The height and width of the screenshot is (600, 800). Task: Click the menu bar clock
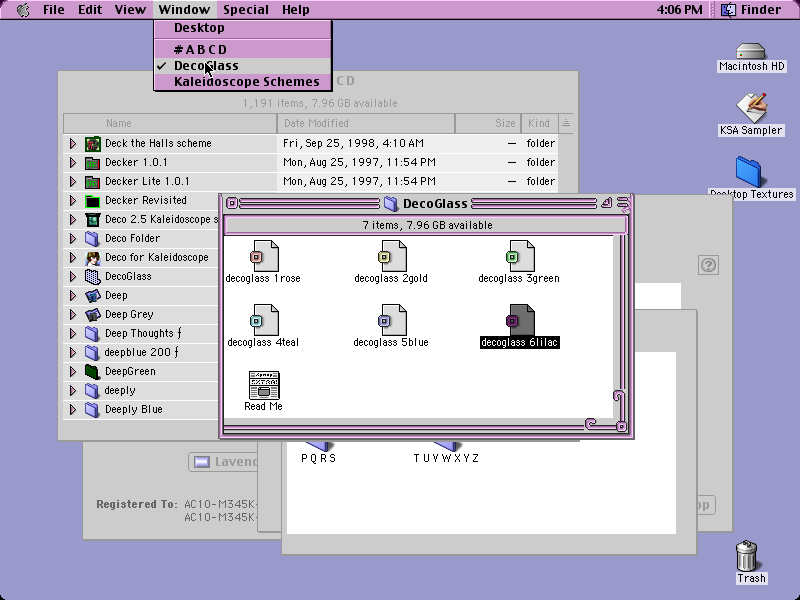(x=679, y=10)
